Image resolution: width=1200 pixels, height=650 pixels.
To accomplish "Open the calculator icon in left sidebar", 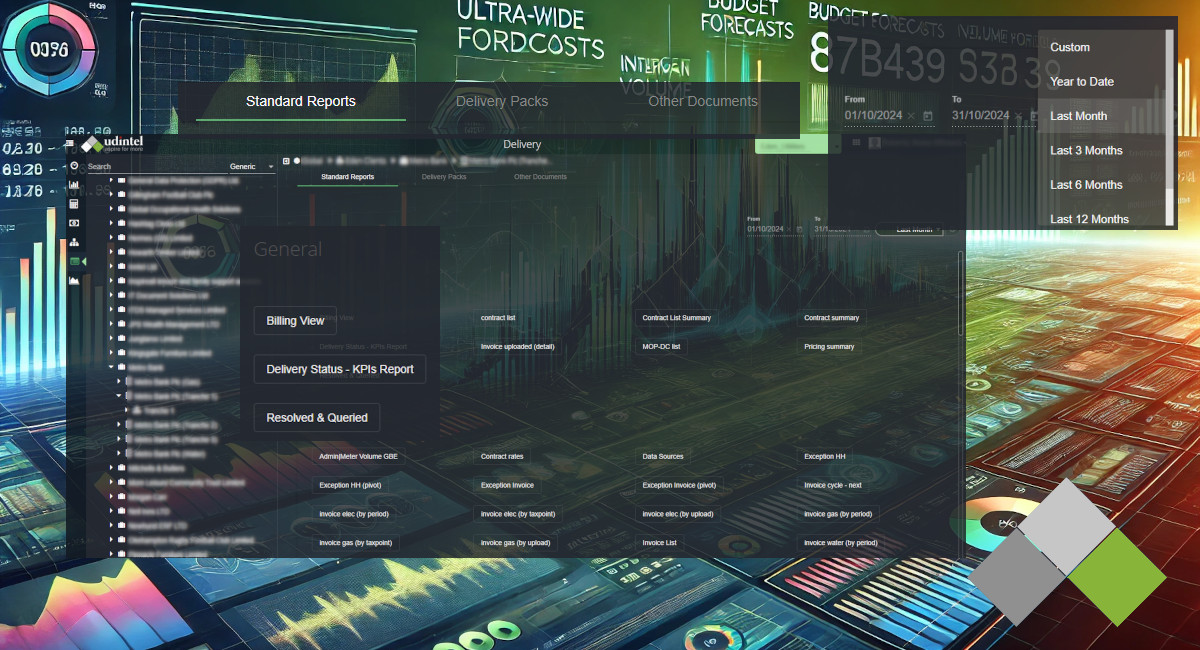I will click(x=74, y=204).
